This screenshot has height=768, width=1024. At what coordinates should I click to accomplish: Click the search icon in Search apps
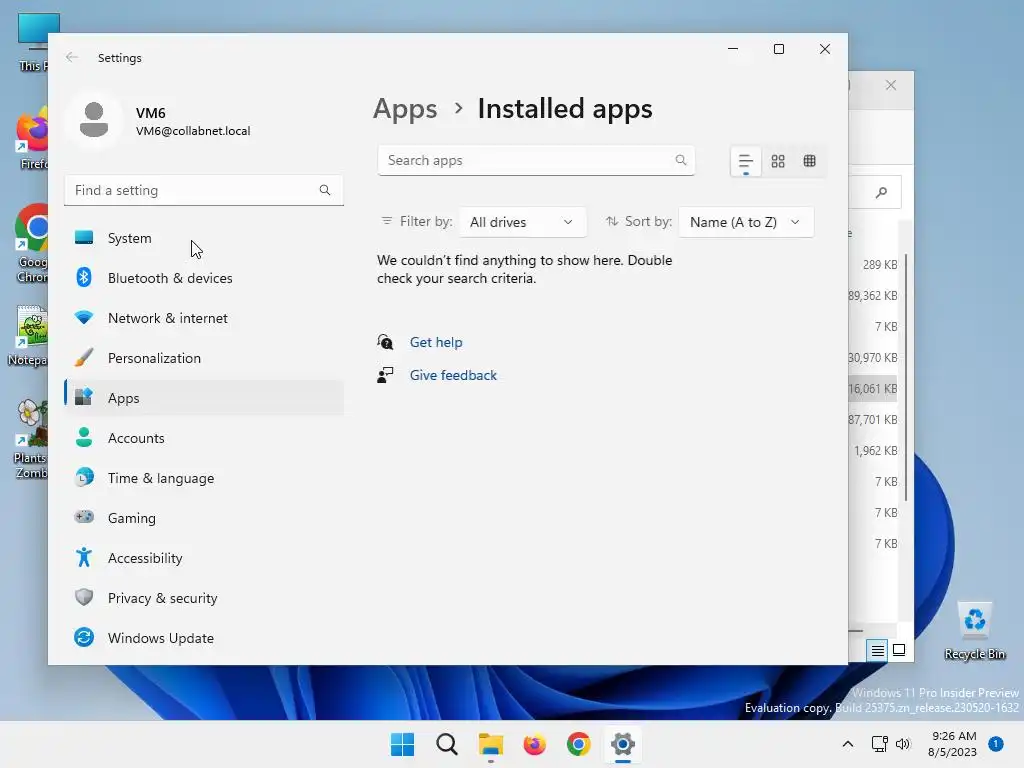click(x=680, y=160)
